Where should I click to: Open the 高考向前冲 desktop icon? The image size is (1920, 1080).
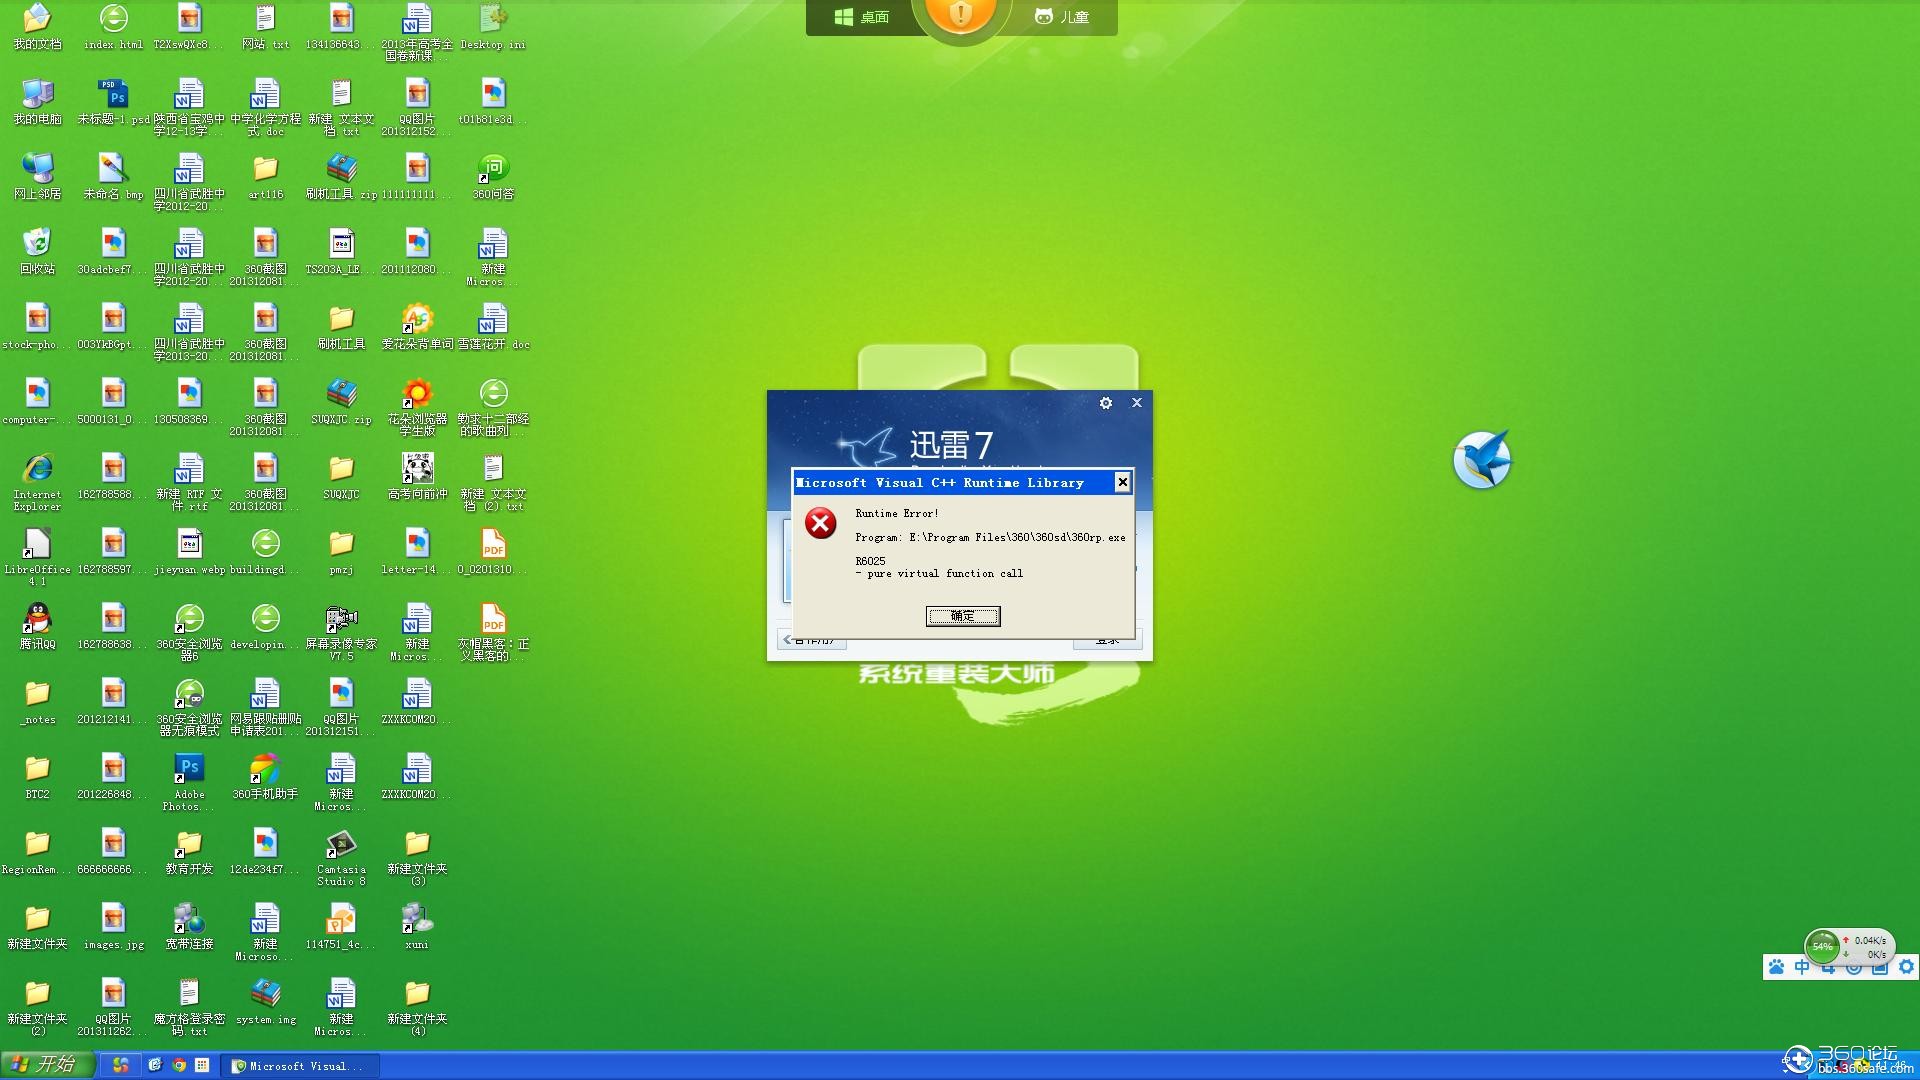tap(417, 477)
